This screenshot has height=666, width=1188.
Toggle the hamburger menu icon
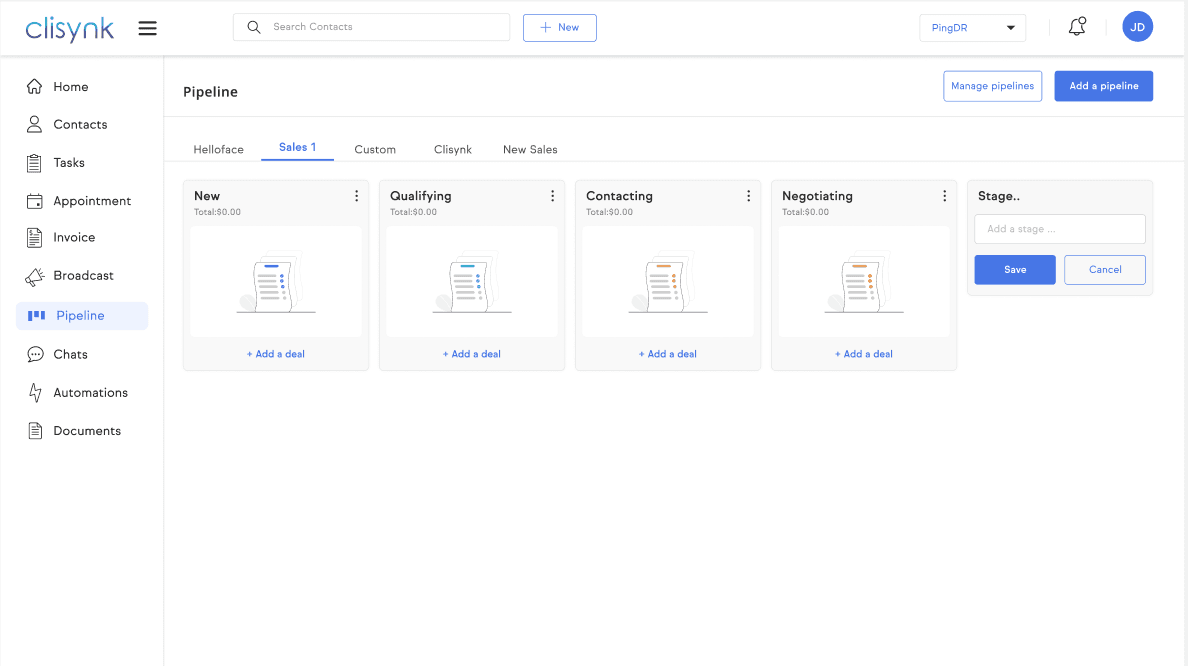coord(148,29)
